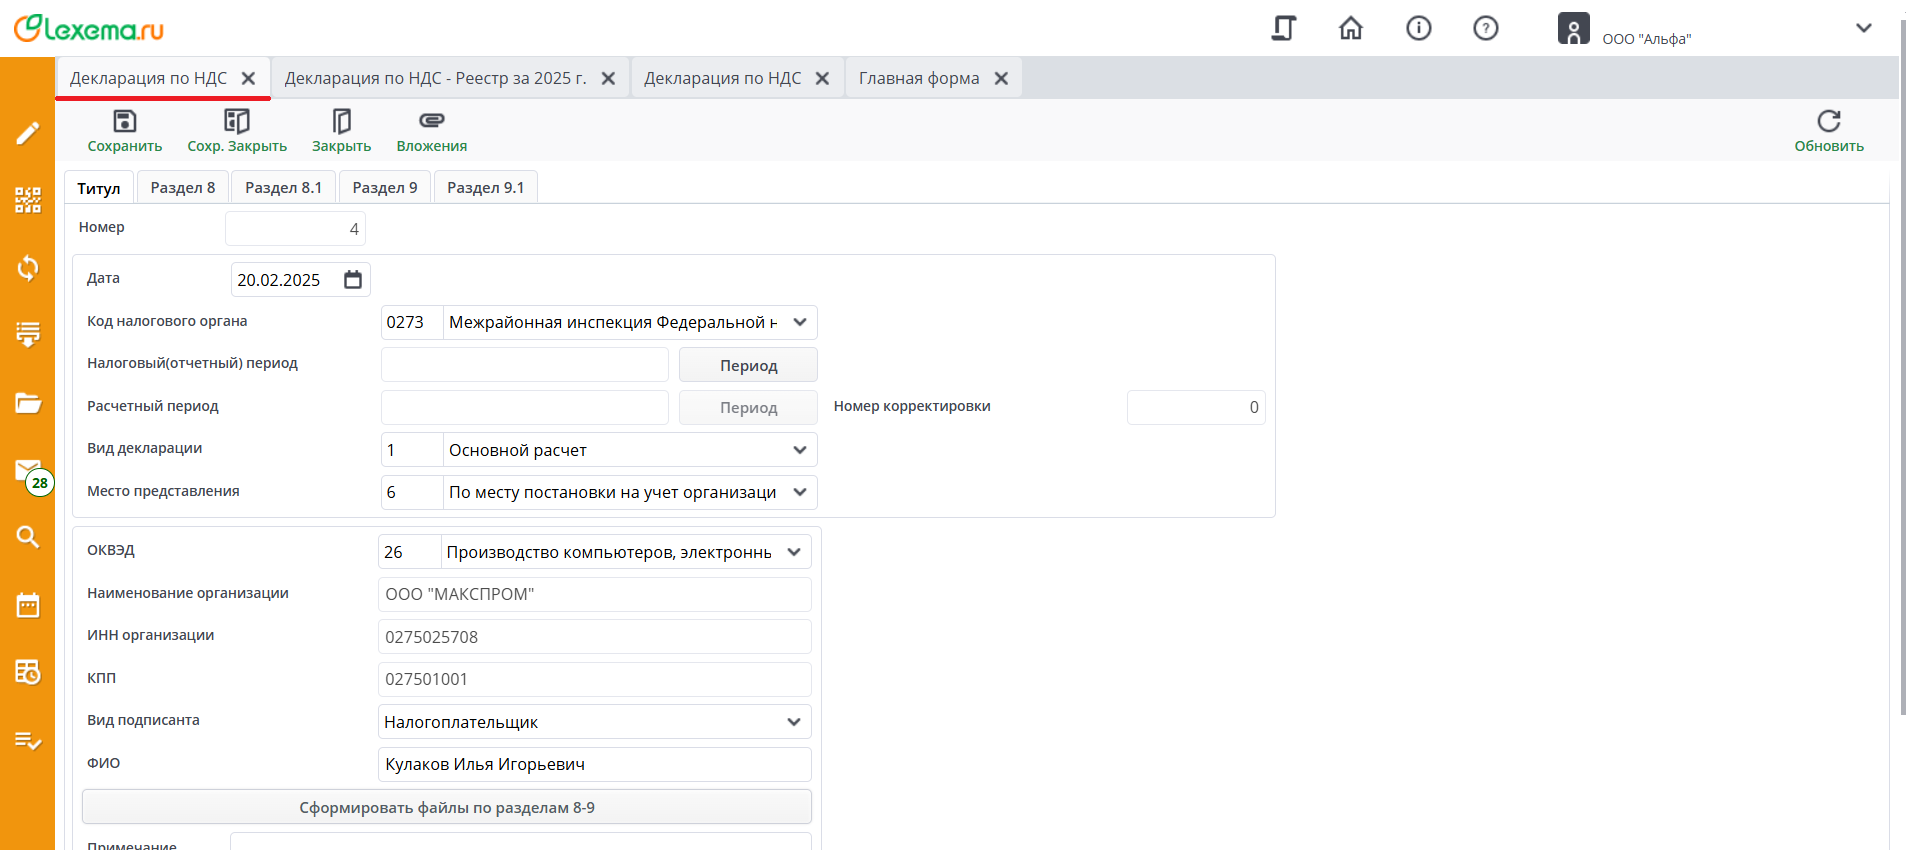
Task: Click the ФИО input field
Action: [x=594, y=764]
